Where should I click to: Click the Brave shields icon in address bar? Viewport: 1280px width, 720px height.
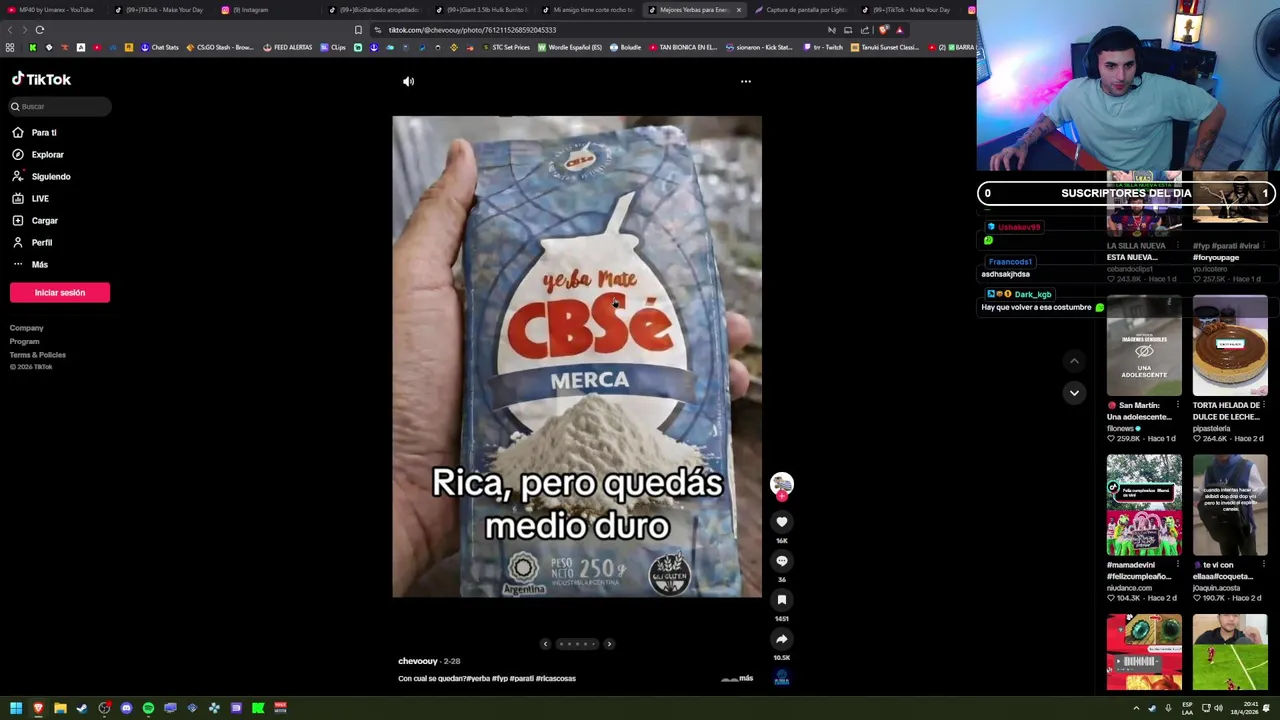(883, 30)
